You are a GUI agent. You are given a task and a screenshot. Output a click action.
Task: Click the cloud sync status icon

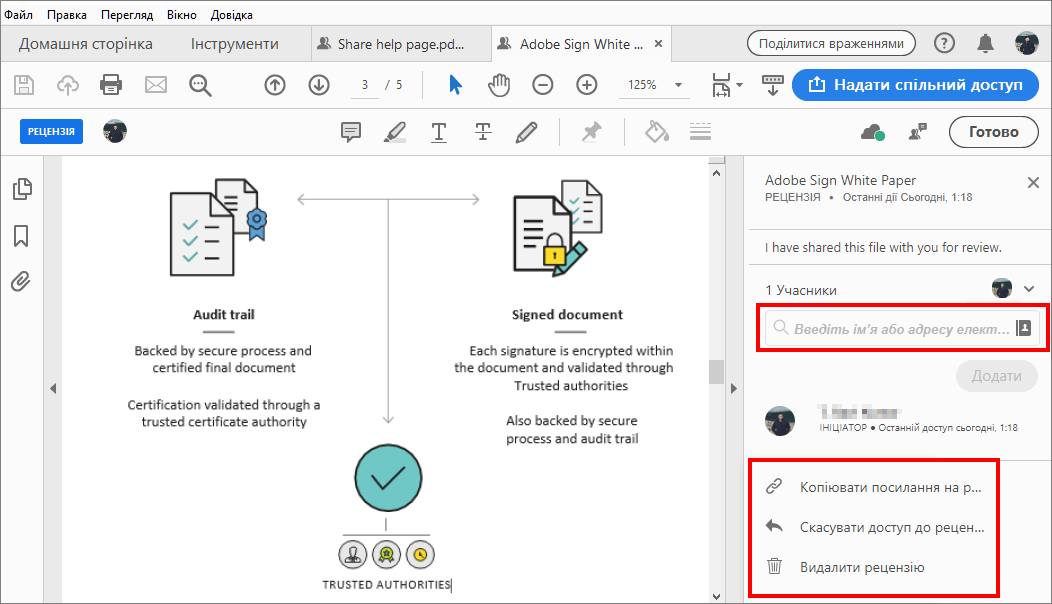click(x=872, y=132)
